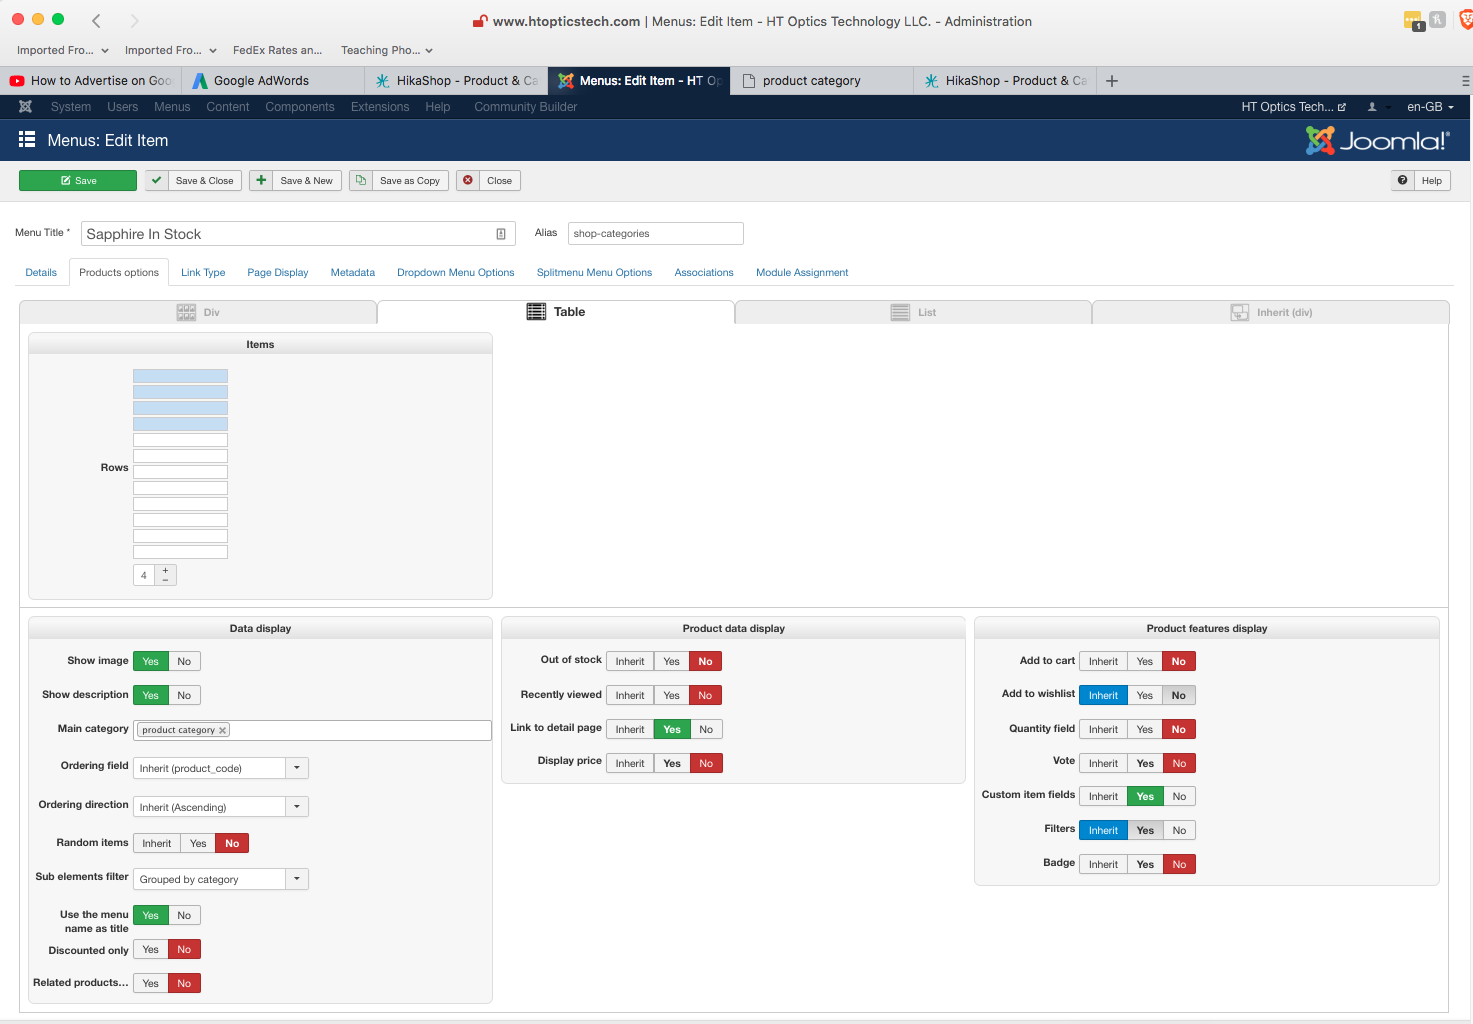Click the Menu Title text field
The image size is (1473, 1024).
tap(298, 234)
